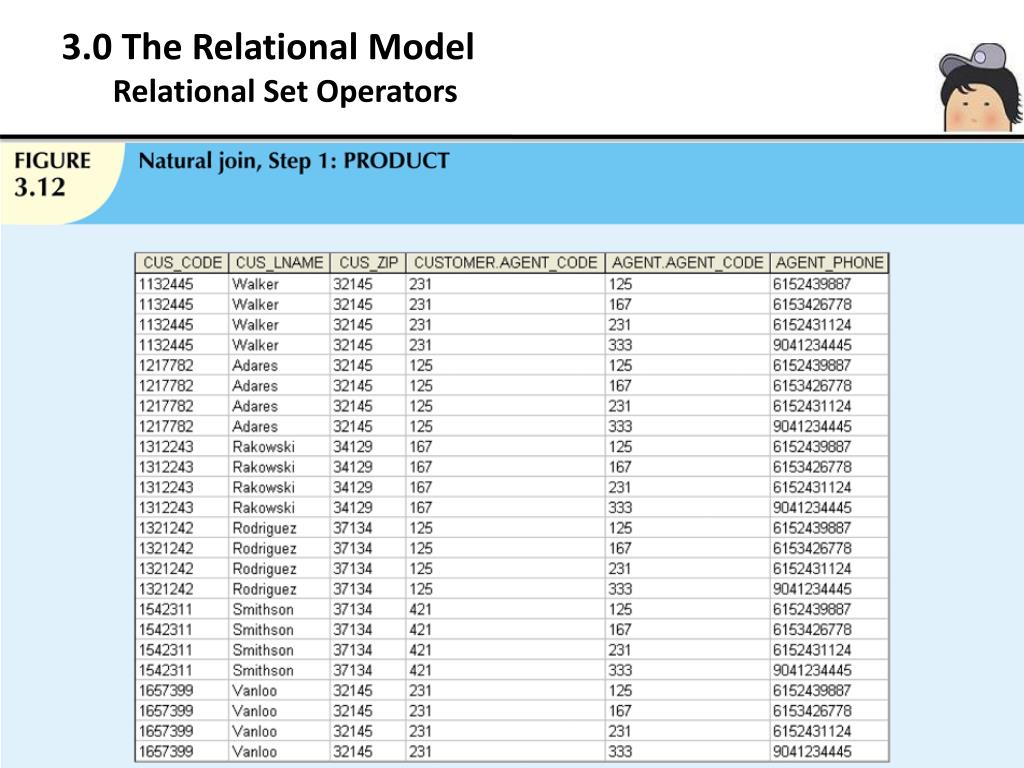Image resolution: width=1024 pixels, height=768 pixels.
Task: Click phone 6152431124 in the Rakowski row
Action: 812,487
